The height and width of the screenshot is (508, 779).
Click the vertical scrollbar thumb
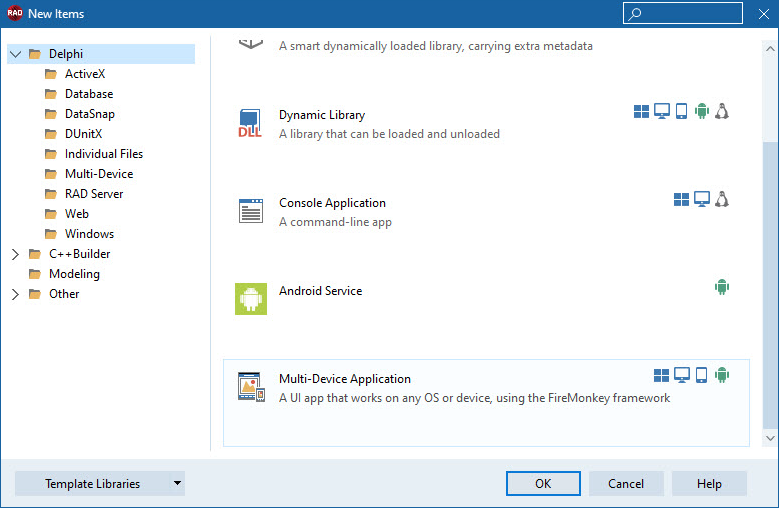770,286
